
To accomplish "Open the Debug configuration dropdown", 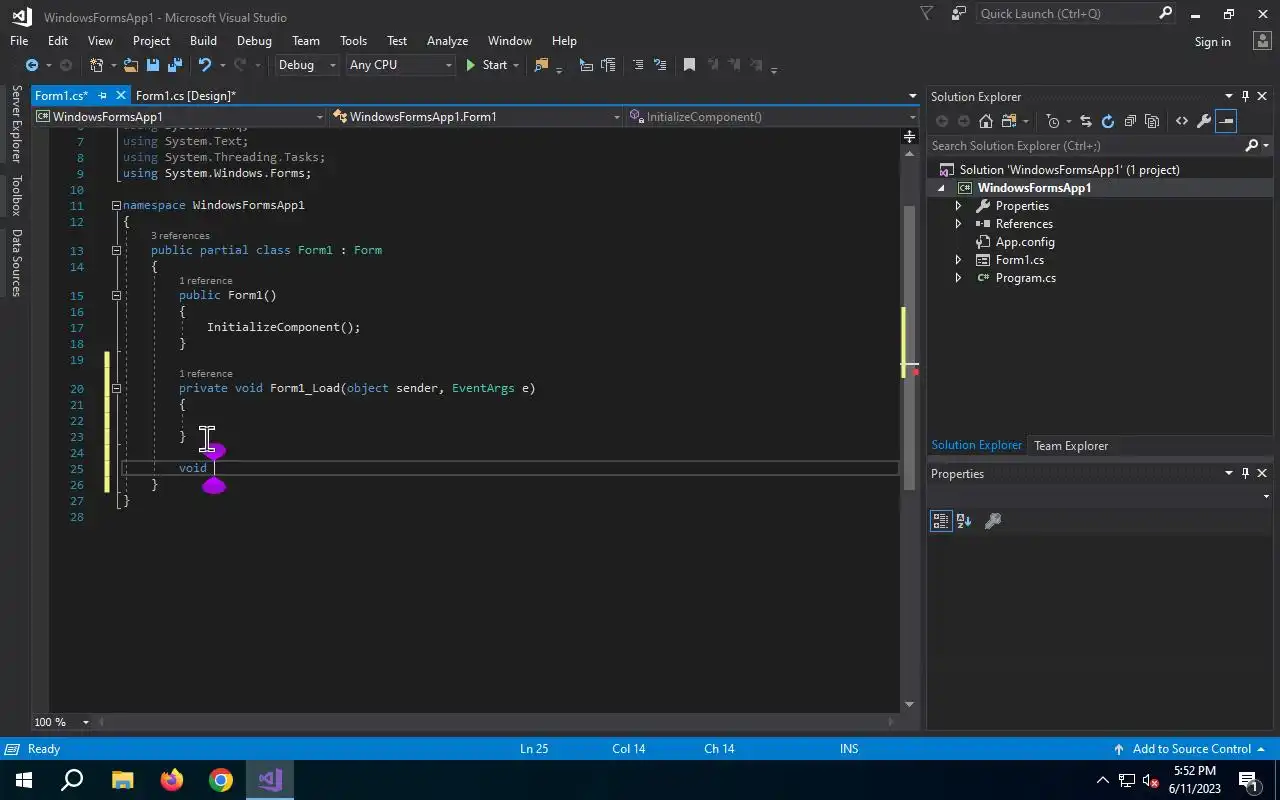I will [308, 65].
